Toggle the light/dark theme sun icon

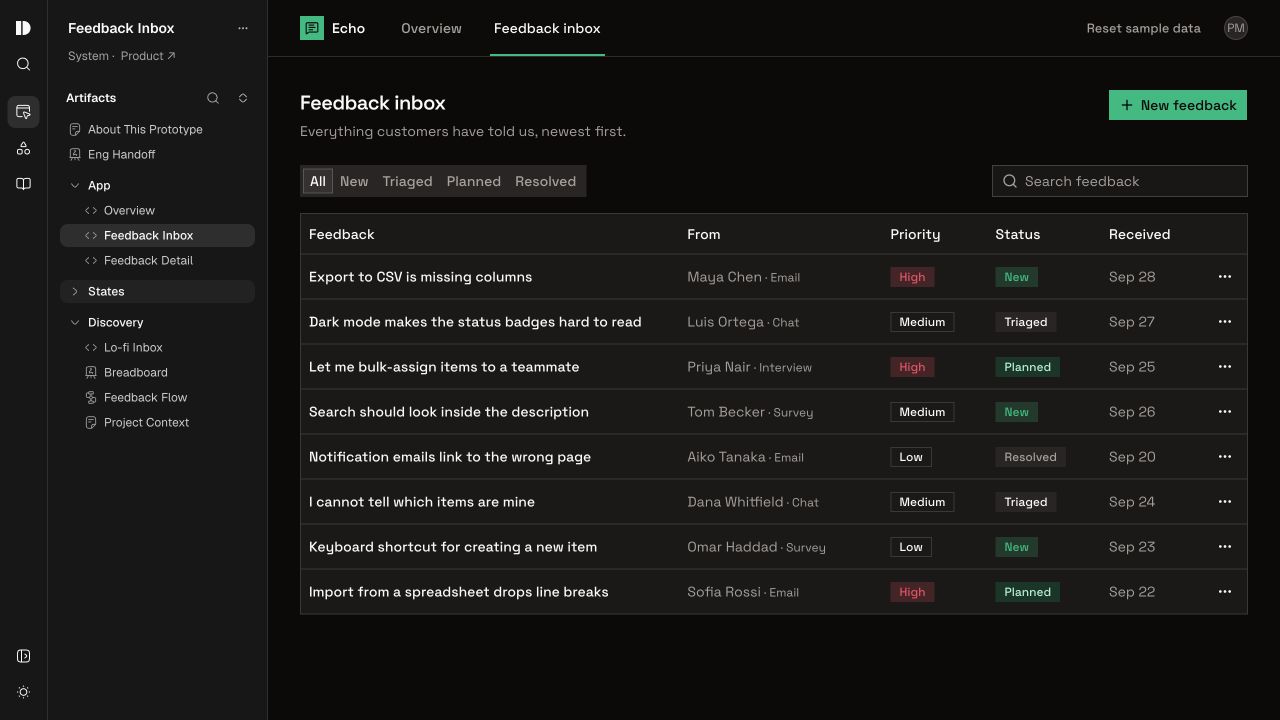pyautogui.click(x=23, y=692)
